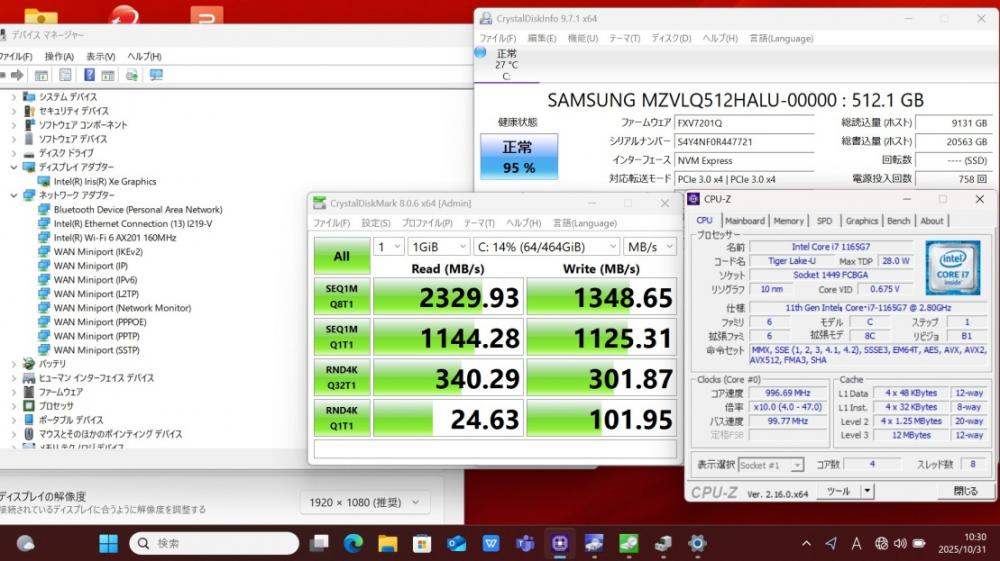
Task: Expand the ファームウェア node
Action: 13,391
